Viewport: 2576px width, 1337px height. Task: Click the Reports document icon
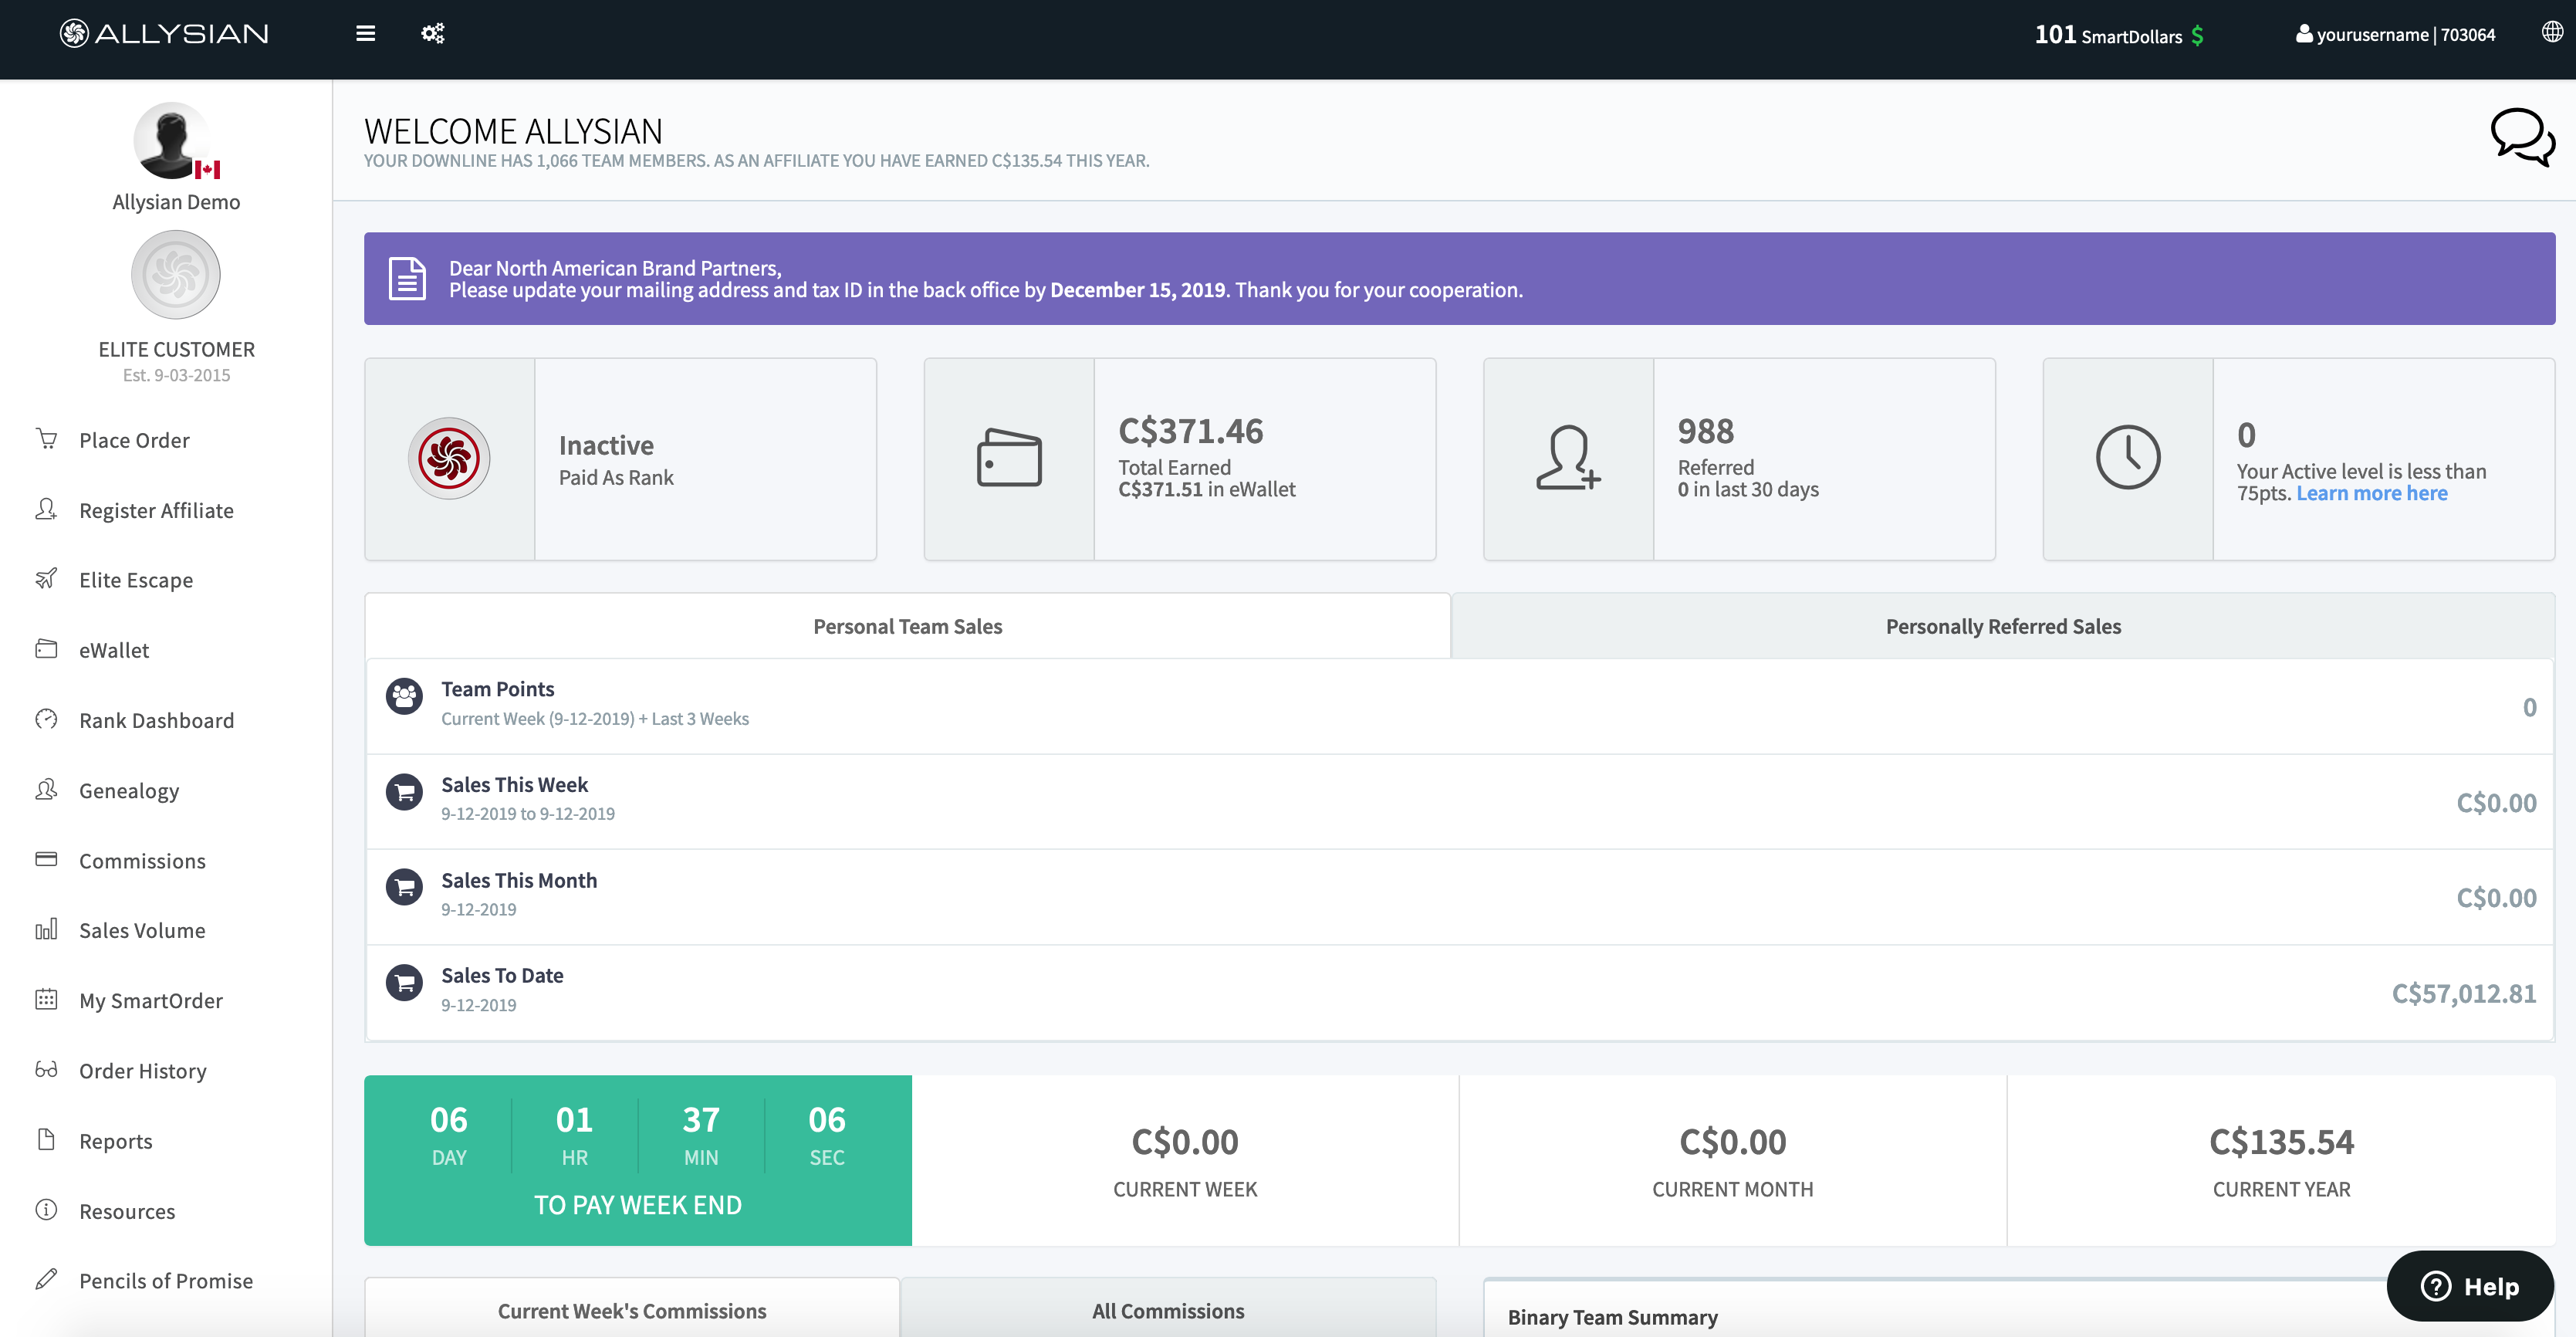click(x=46, y=1139)
